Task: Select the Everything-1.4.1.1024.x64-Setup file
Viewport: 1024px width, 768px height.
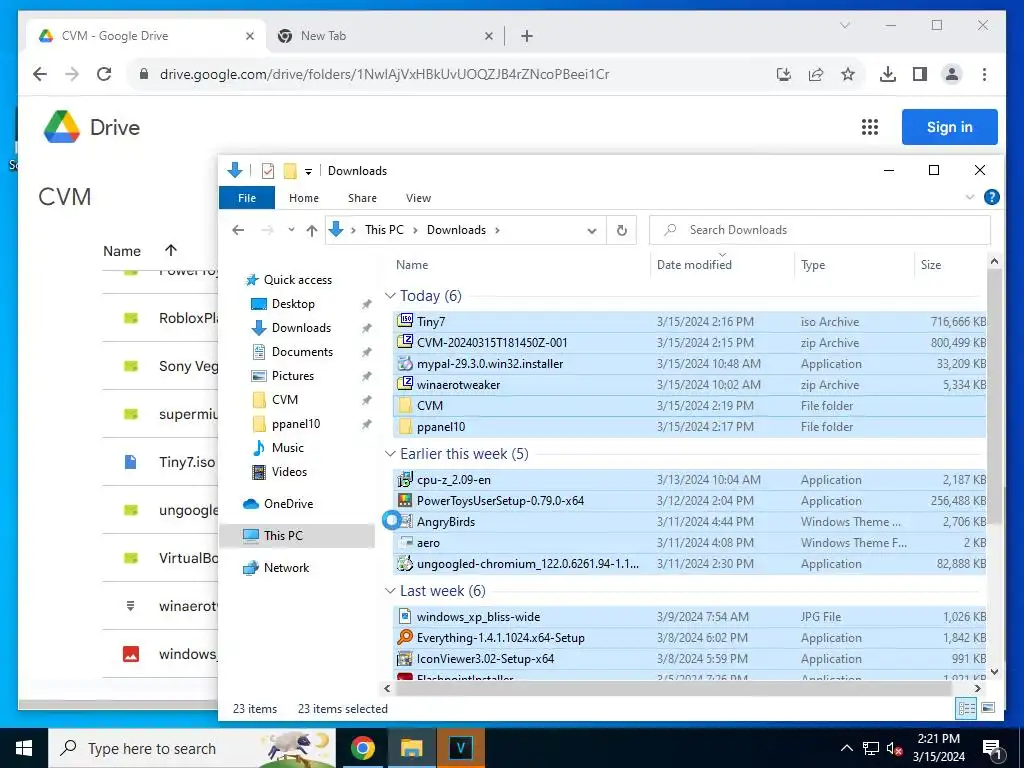Action: (500, 637)
